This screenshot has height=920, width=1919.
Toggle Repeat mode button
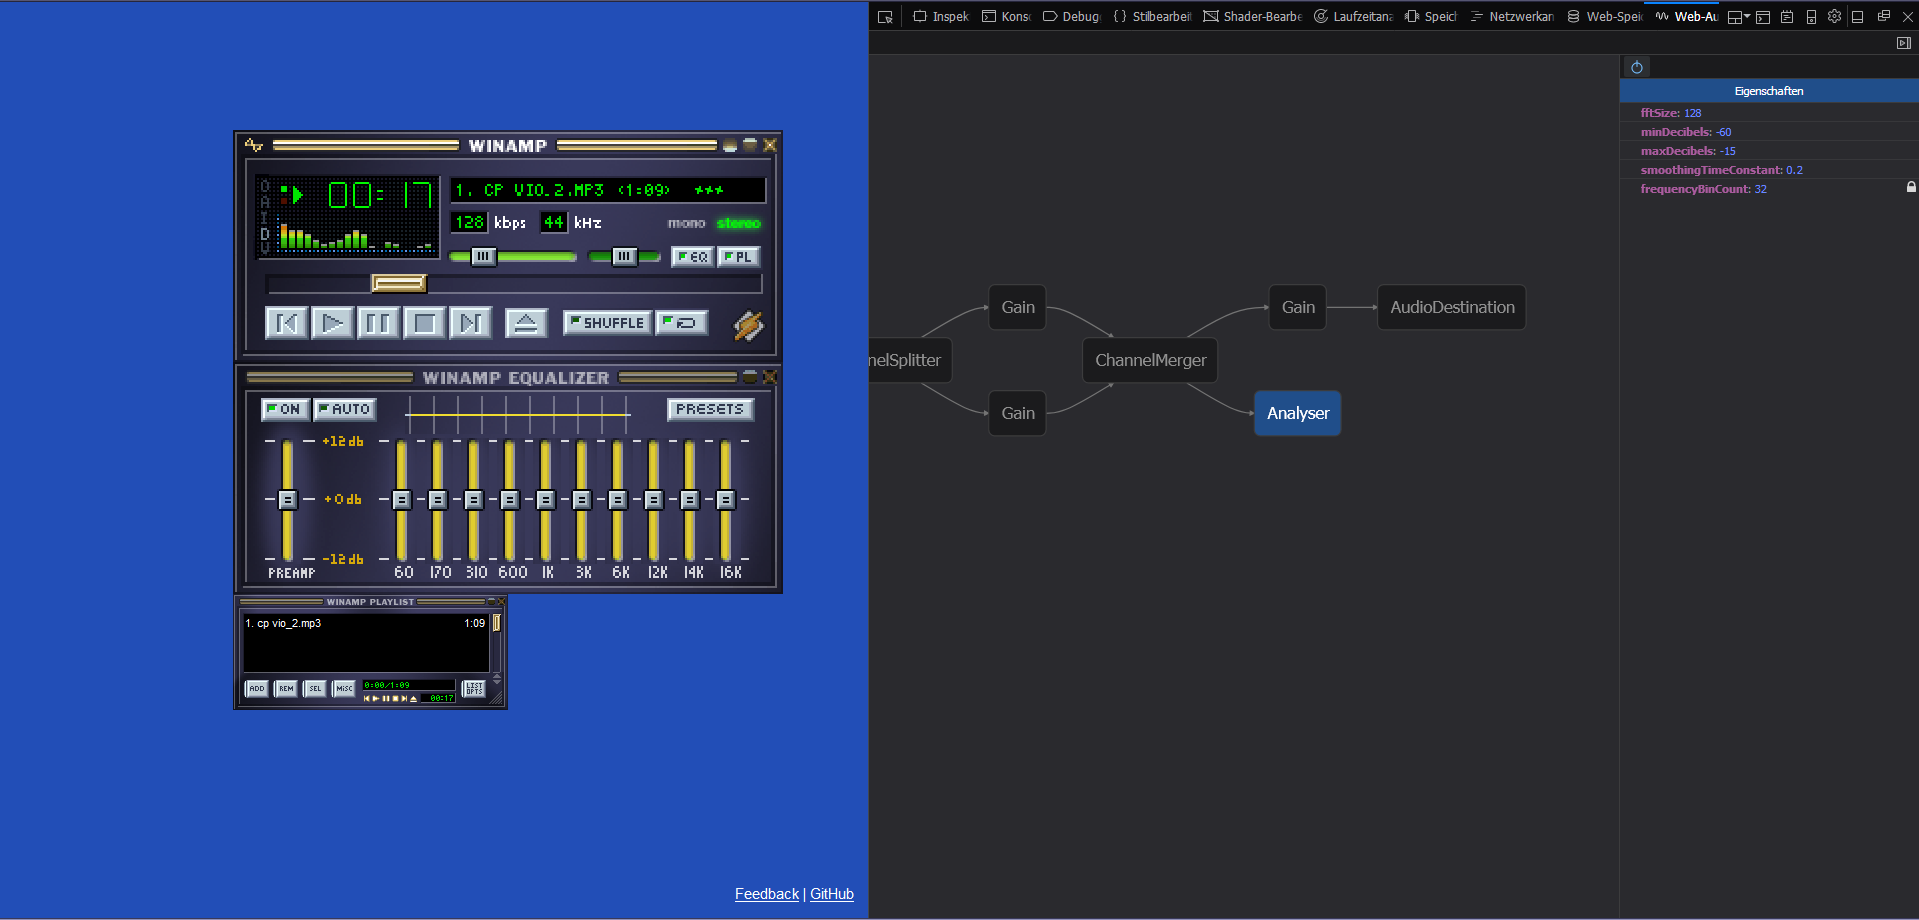[682, 323]
